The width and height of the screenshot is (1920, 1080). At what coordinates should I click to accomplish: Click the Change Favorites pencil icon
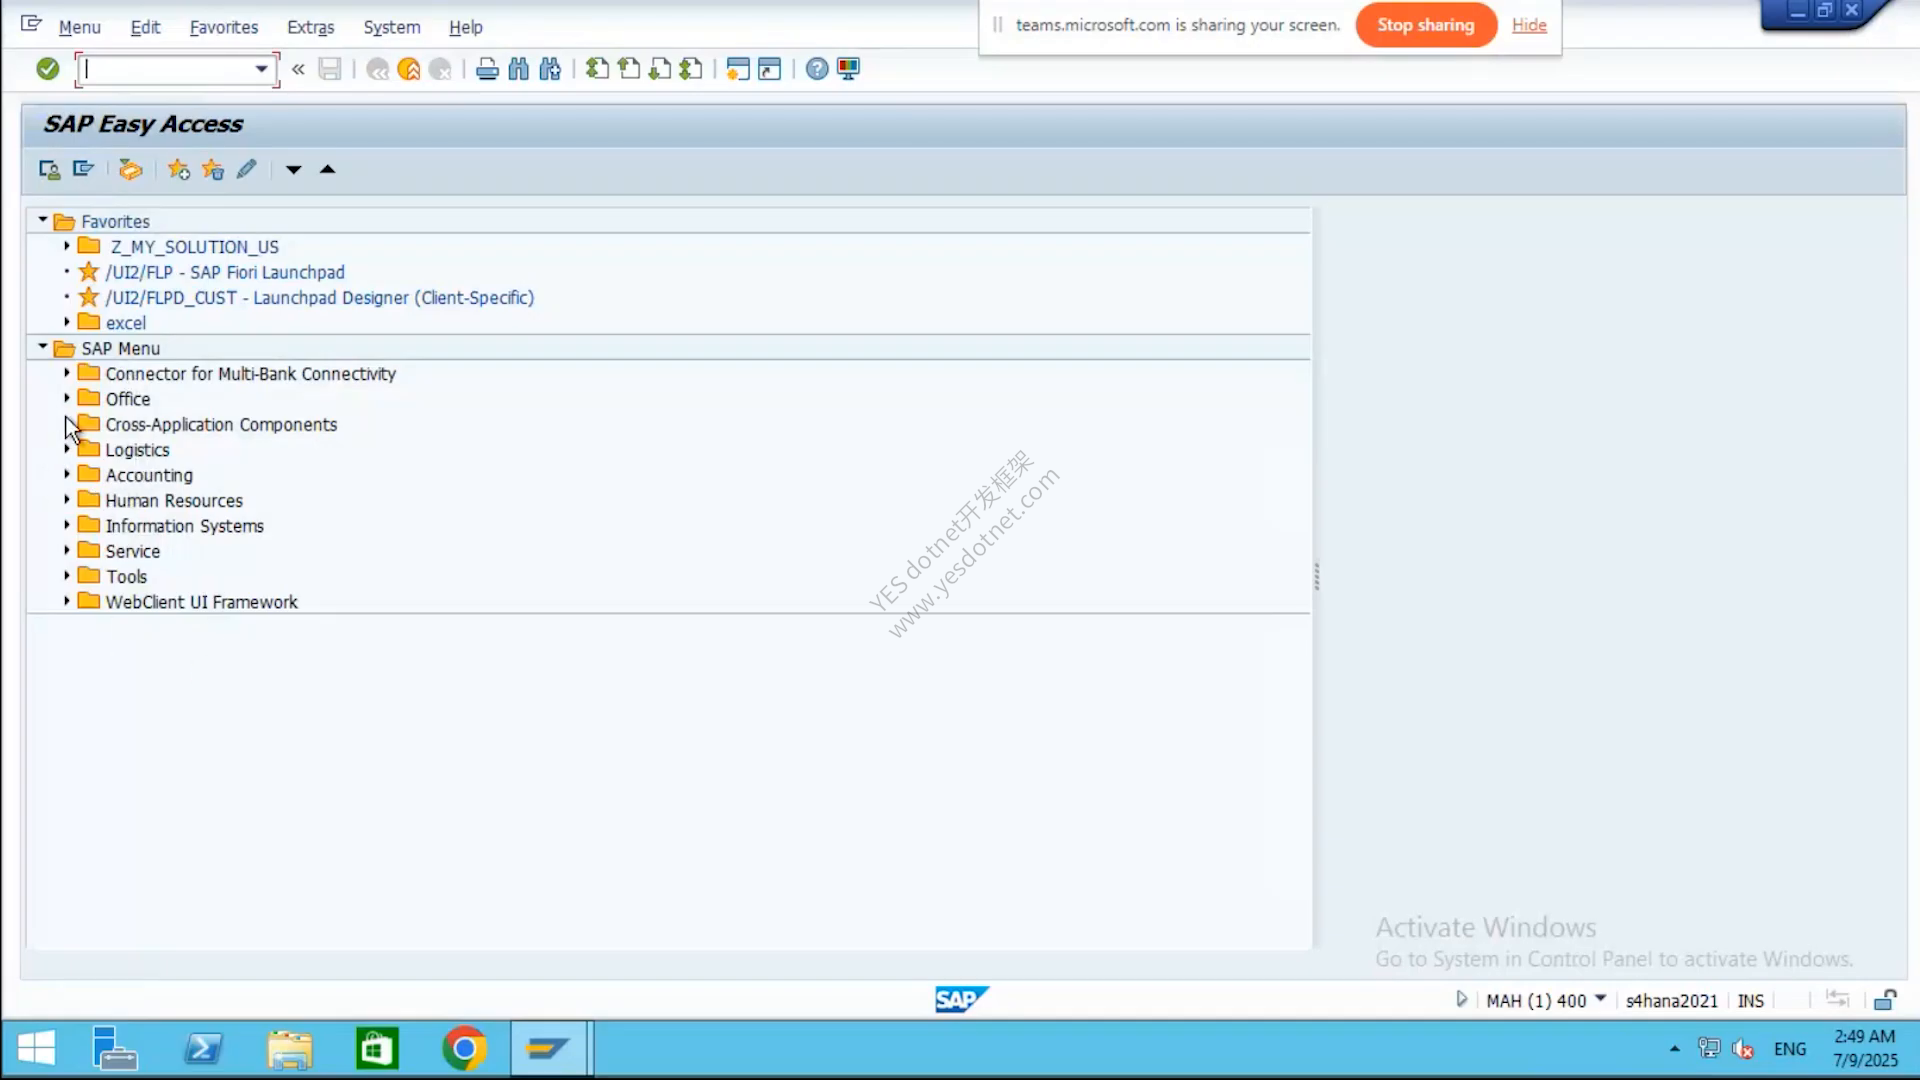(246, 170)
